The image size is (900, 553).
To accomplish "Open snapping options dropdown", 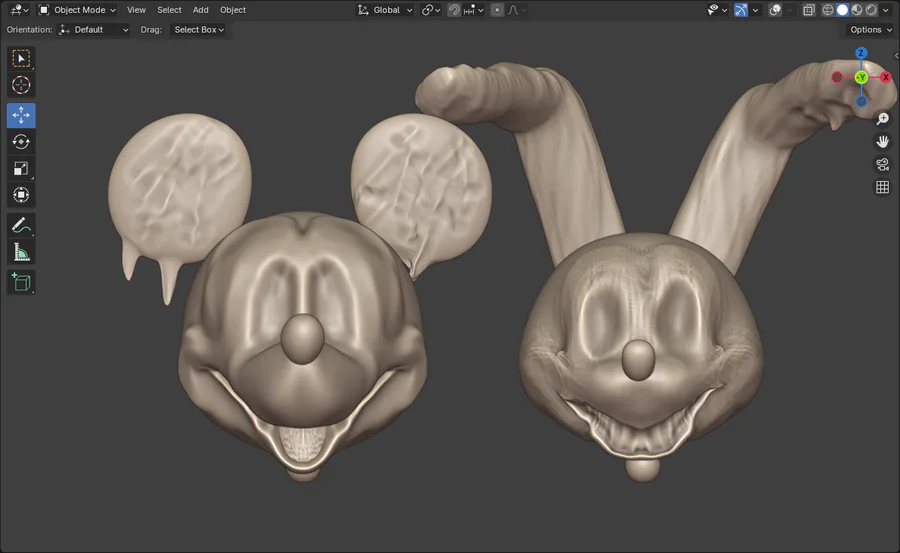I will click(474, 10).
